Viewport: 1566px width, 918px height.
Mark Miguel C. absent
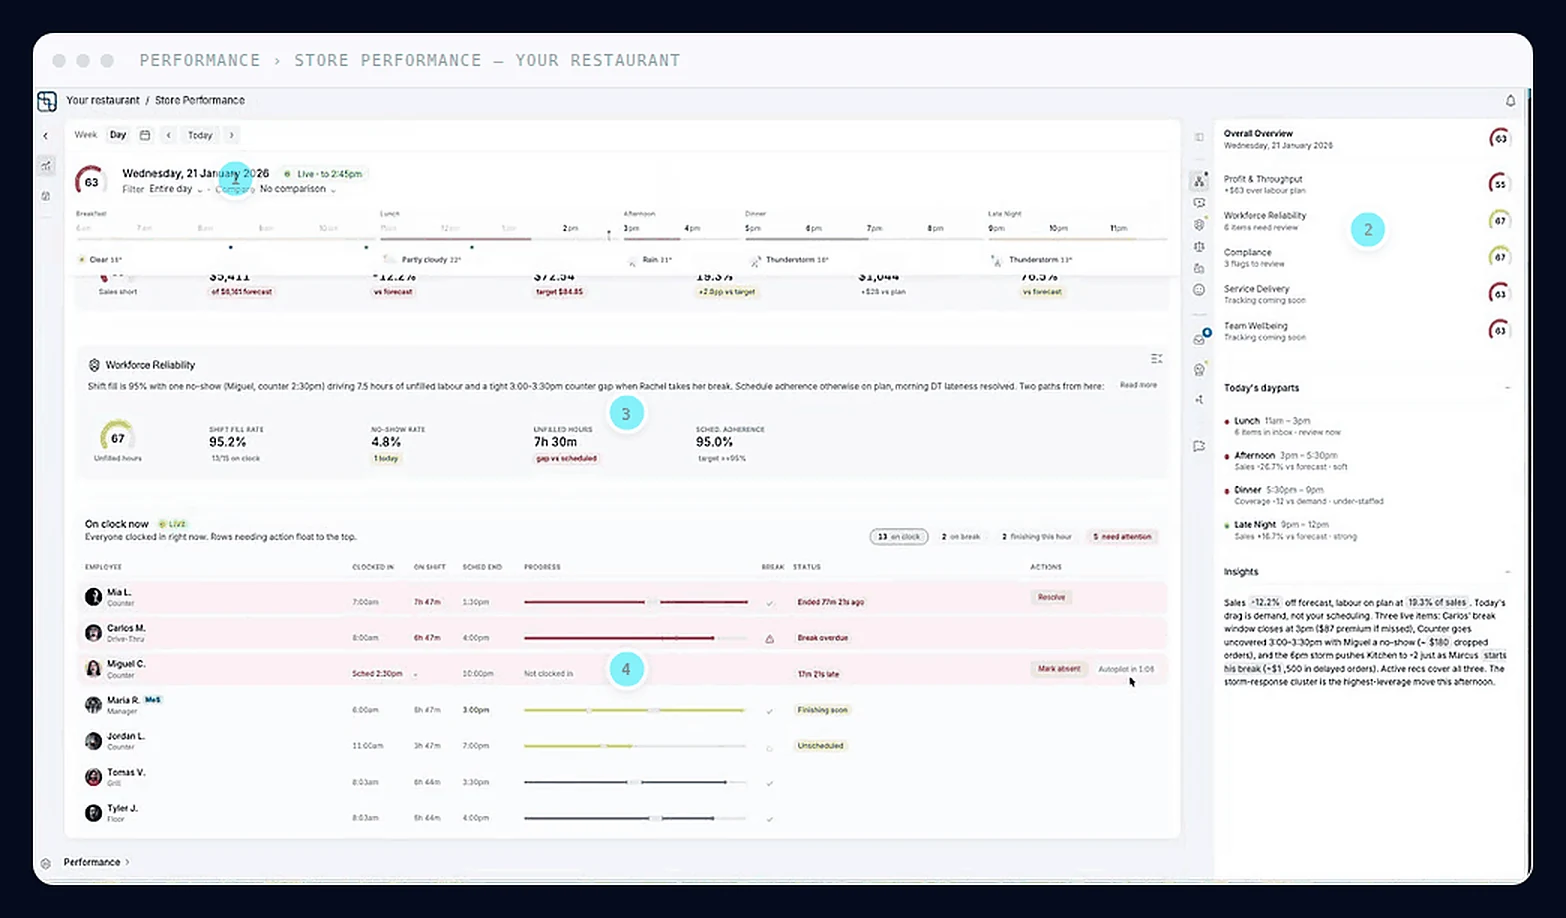point(1059,669)
